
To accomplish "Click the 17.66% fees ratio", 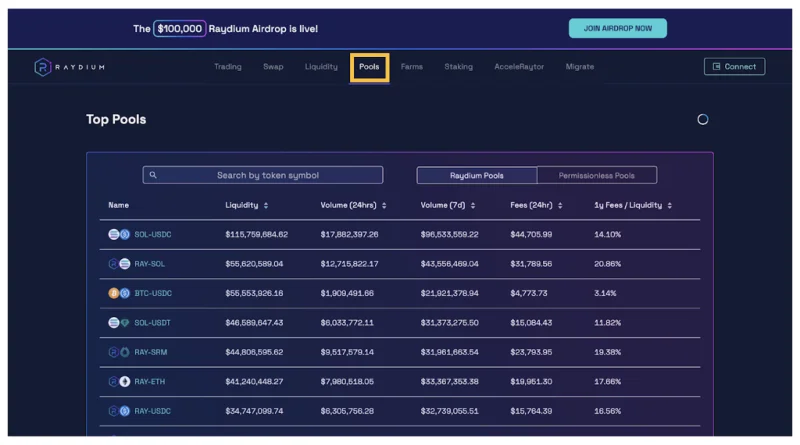I will (608, 382).
